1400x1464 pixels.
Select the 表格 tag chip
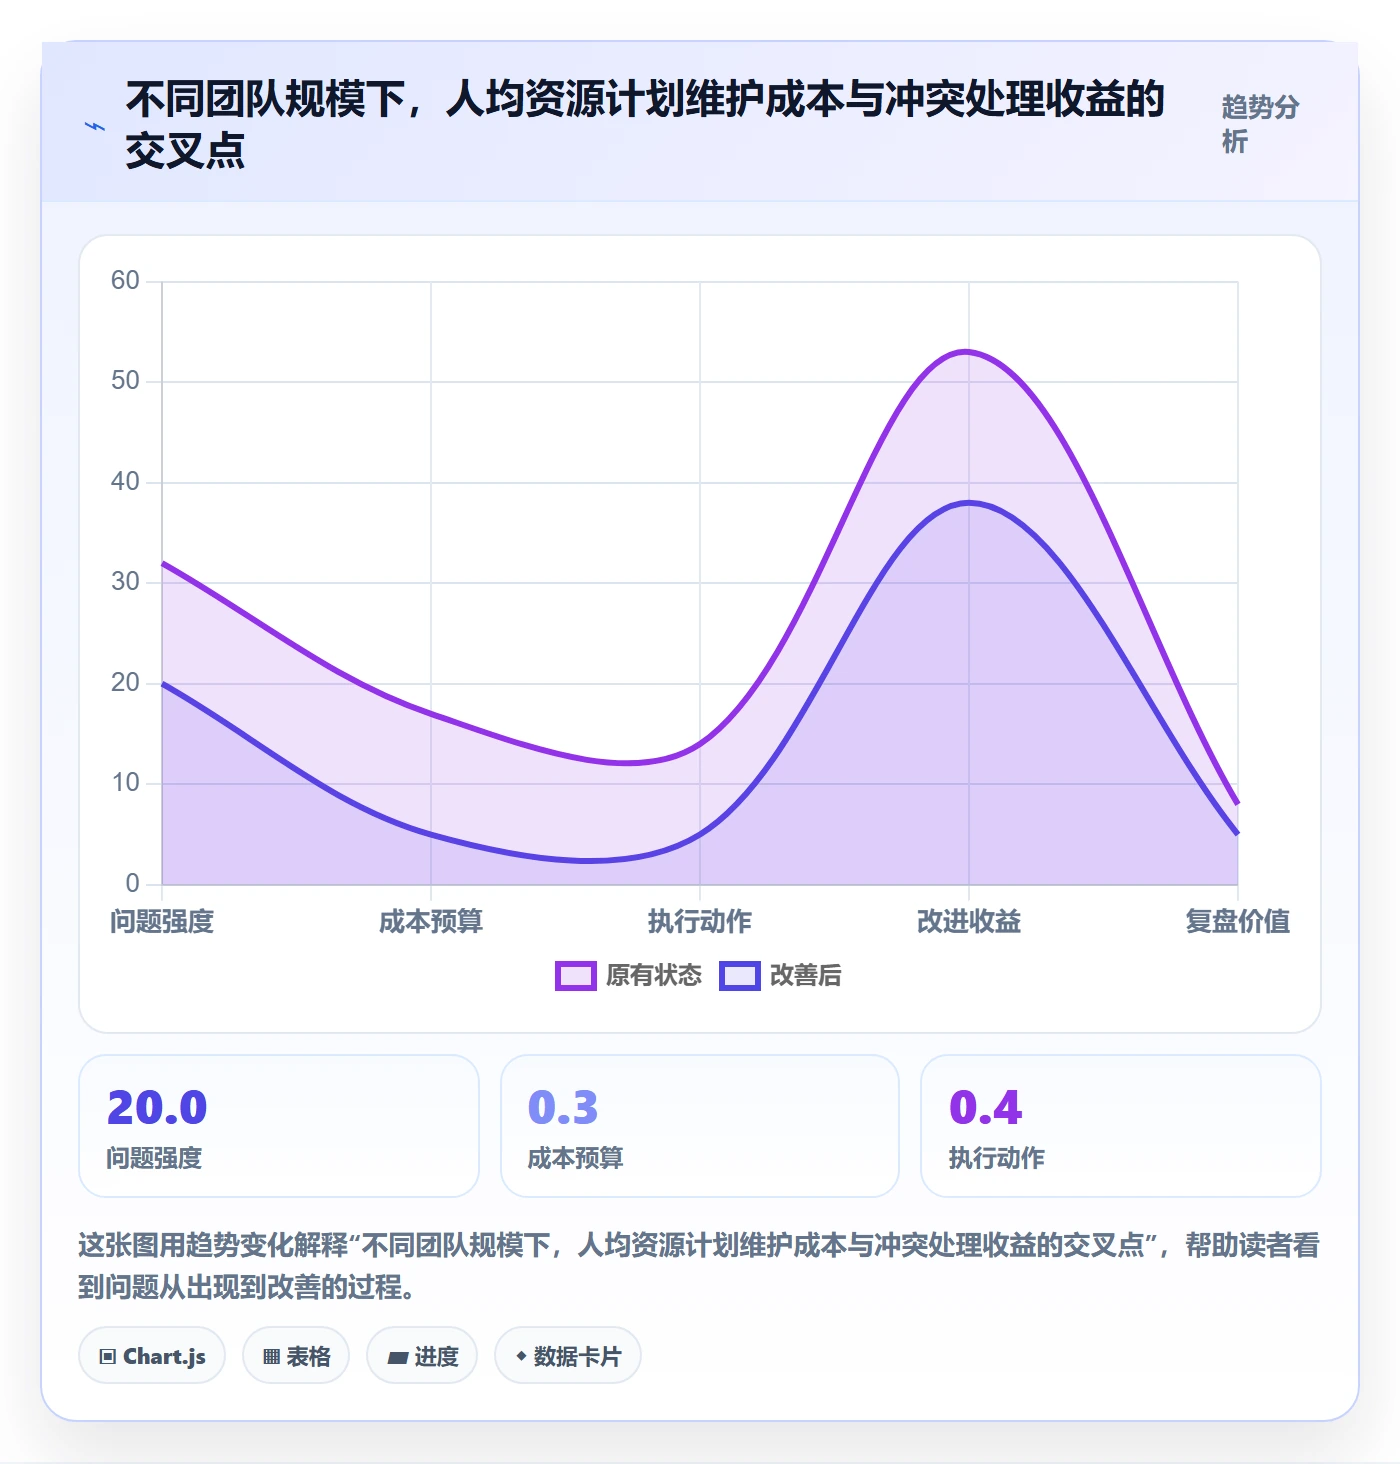pos(296,1356)
